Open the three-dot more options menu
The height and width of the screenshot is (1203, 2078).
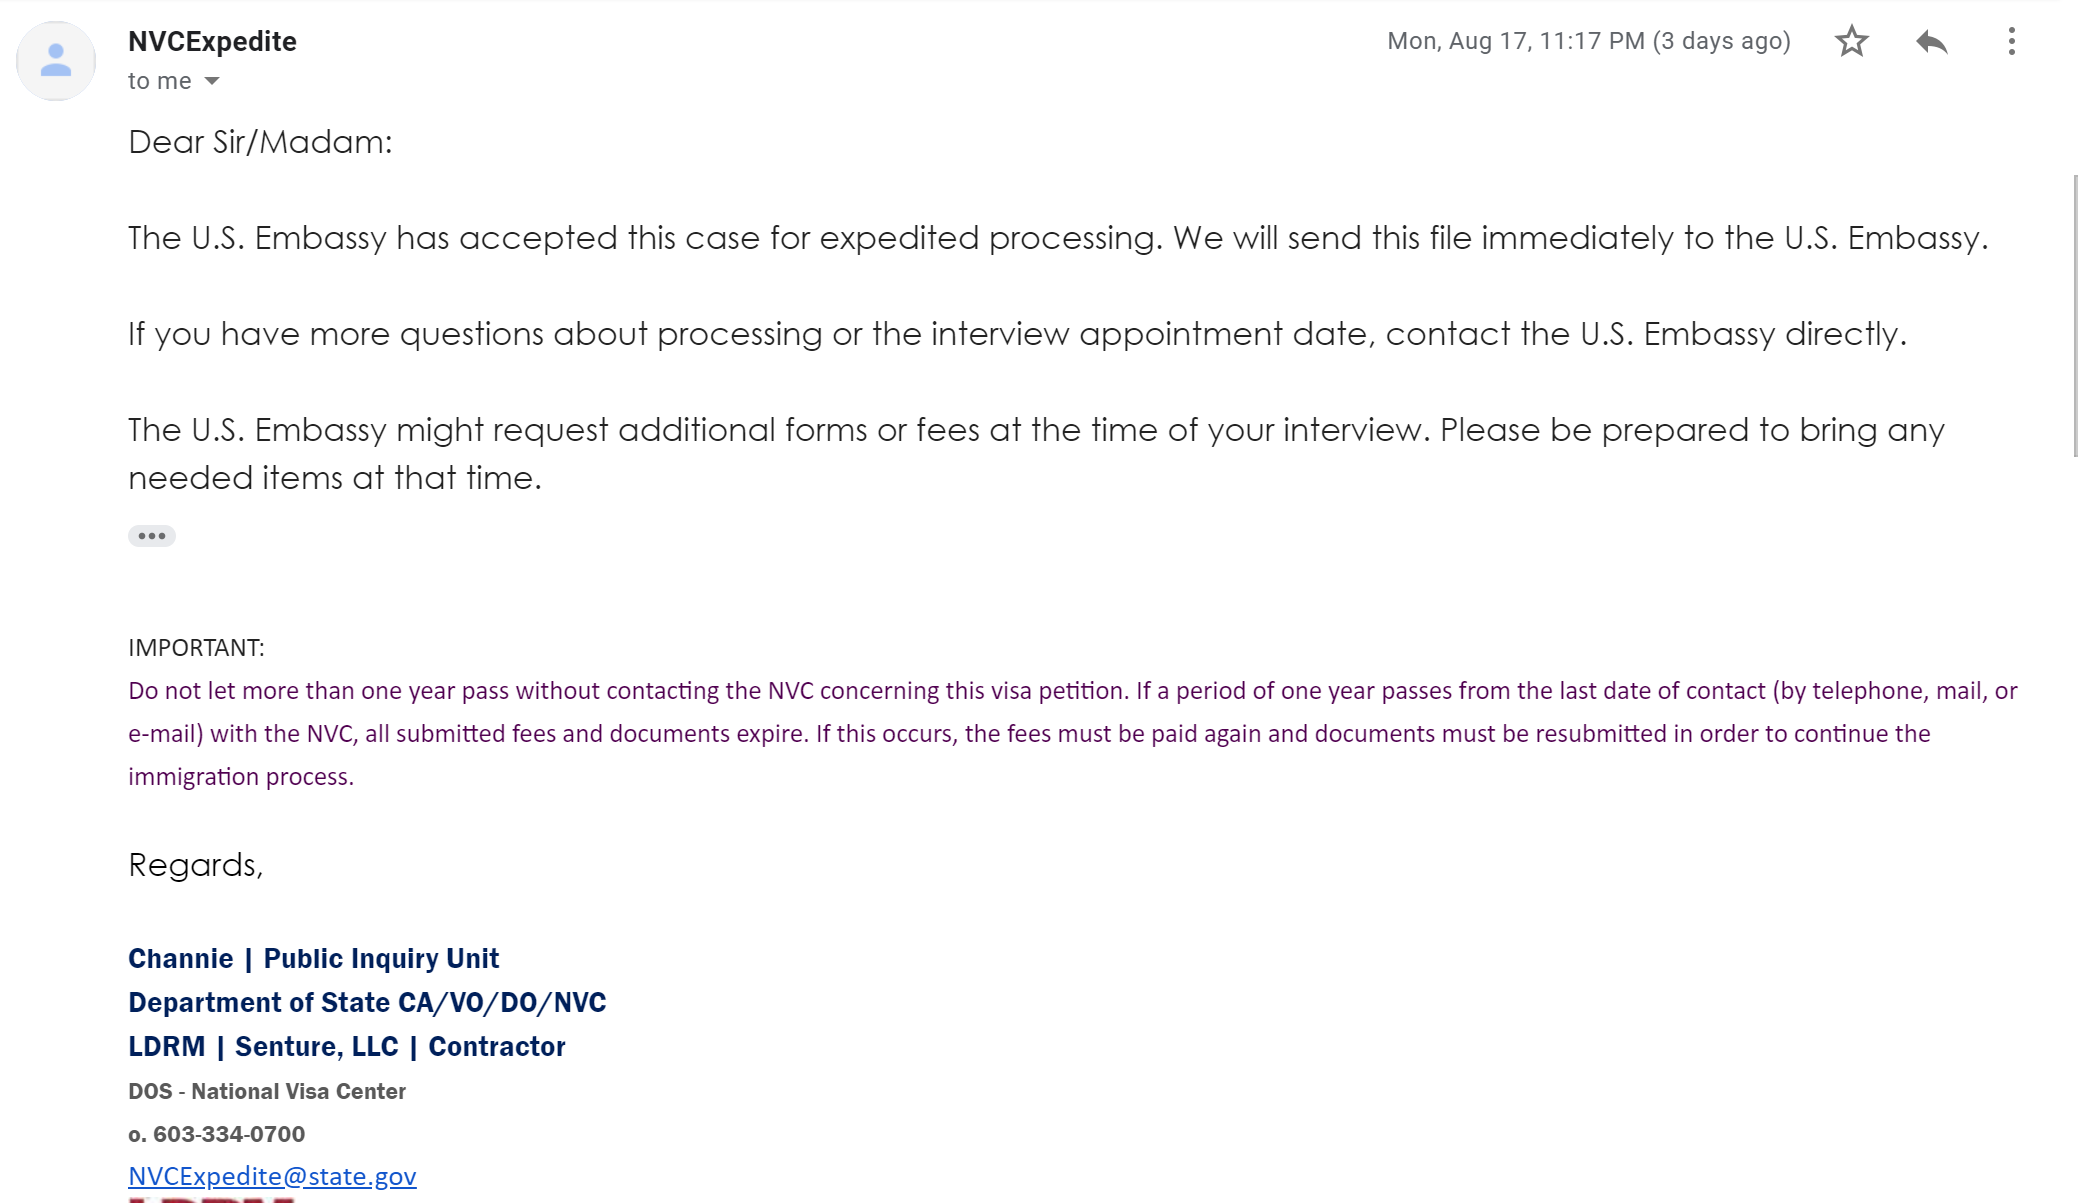tap(2011, 41)
